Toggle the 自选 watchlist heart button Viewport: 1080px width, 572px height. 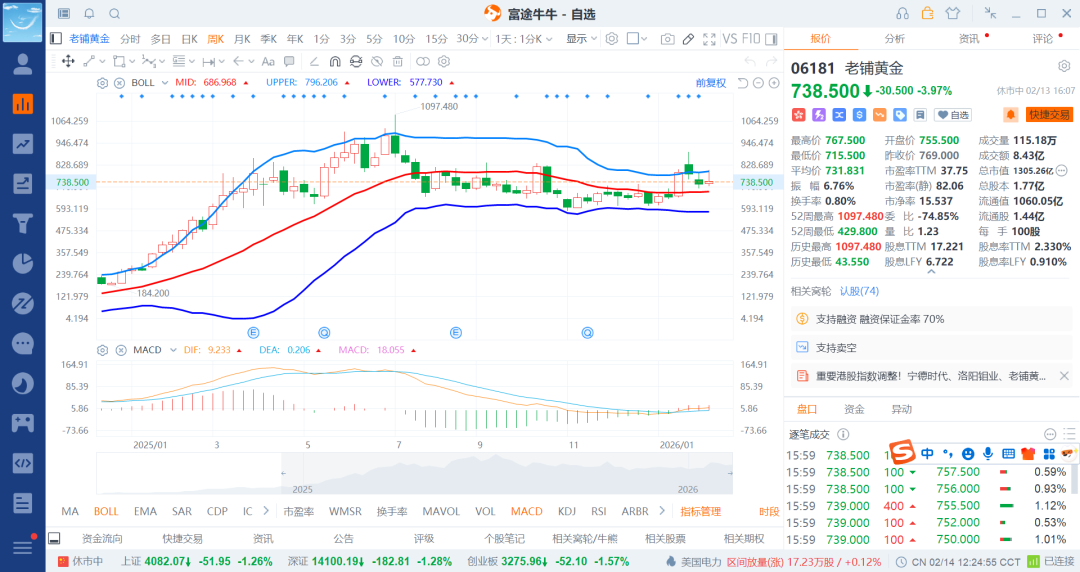click(x=953, y=115)
